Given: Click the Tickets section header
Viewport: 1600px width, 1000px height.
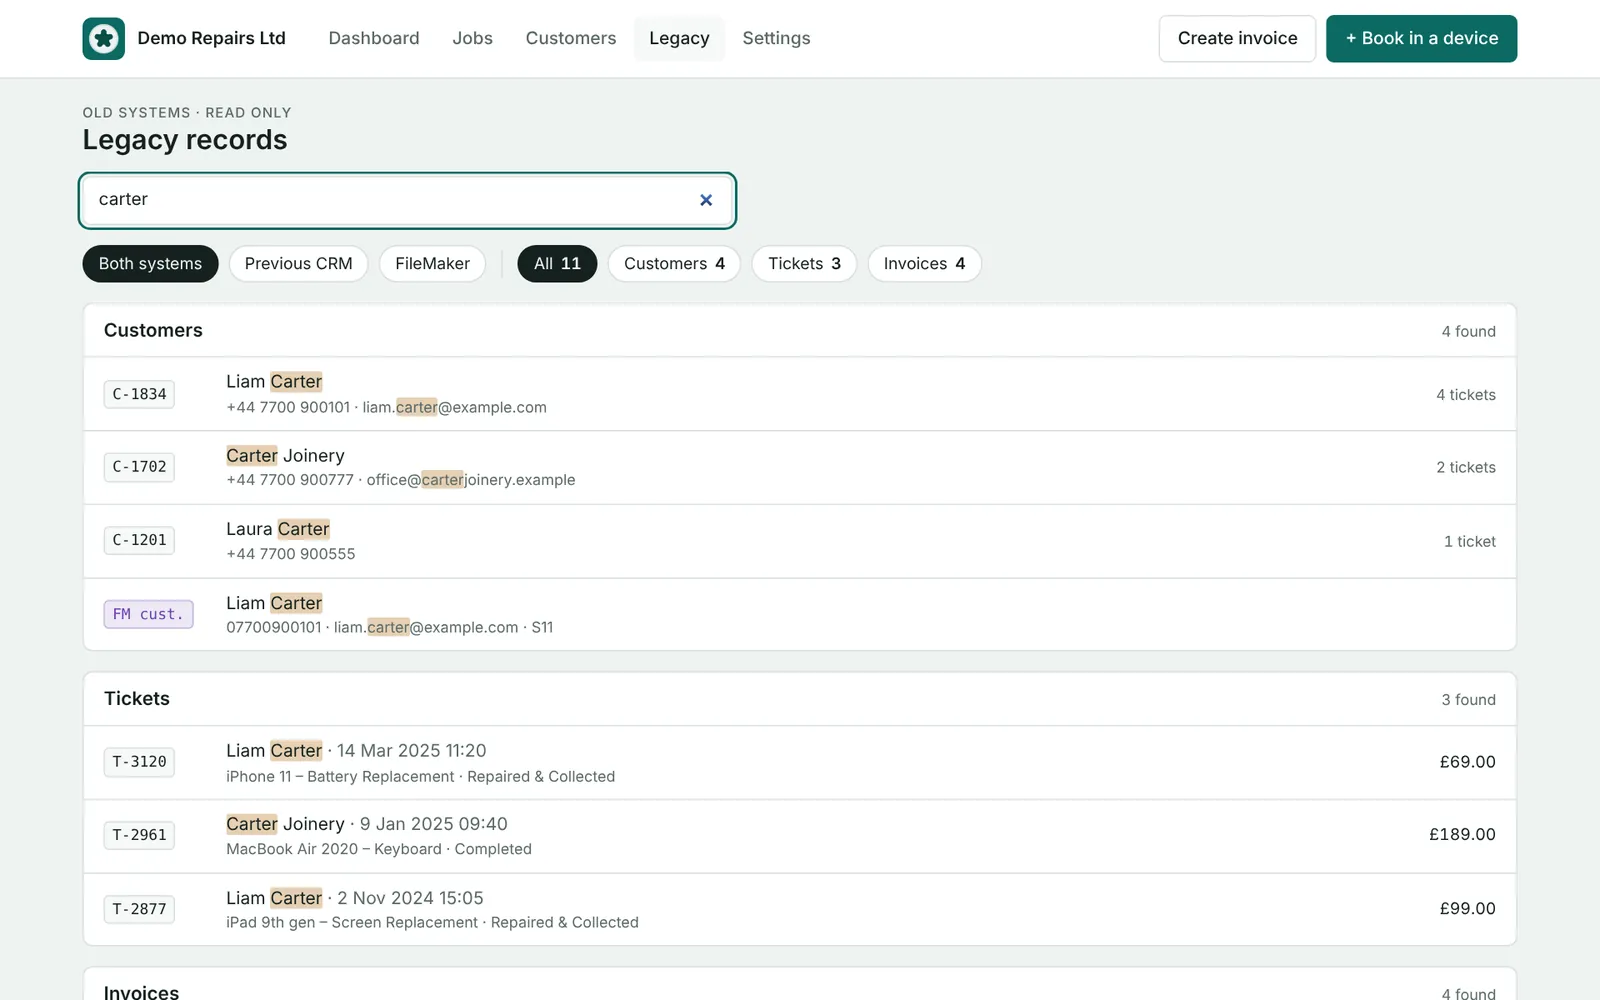Looking at the screenshot, I should pos(137,699).
